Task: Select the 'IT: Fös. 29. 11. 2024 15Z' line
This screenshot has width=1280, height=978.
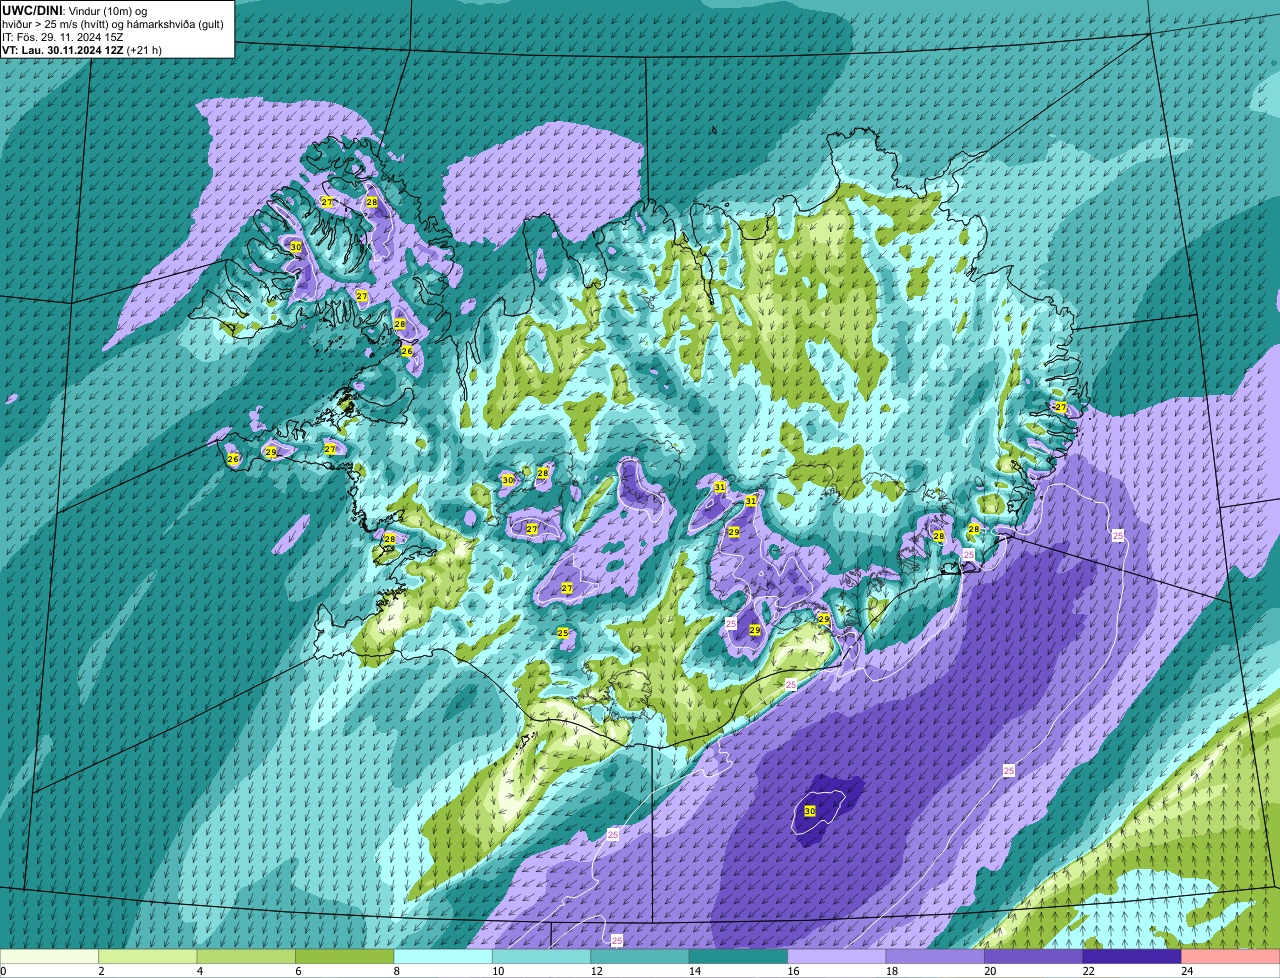Action: 63,37
